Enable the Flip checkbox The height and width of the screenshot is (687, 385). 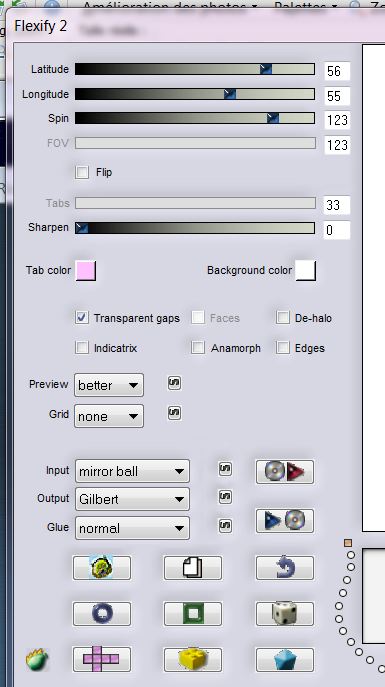point(82,172)
